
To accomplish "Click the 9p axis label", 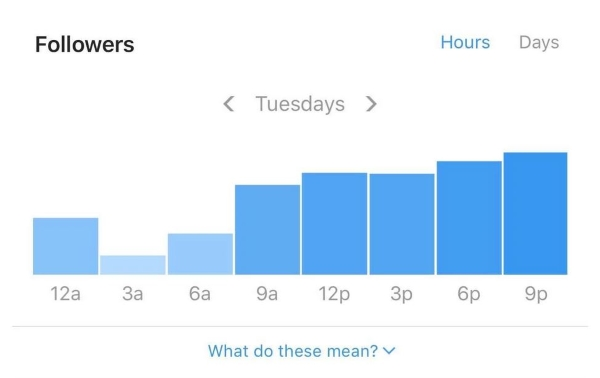I will (x=536, y=295).
